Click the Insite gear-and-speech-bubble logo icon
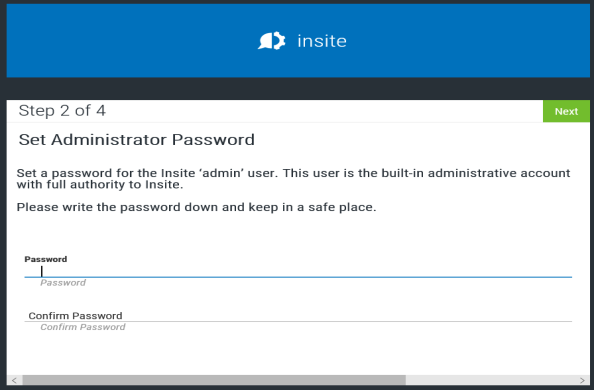Image resolution: width=594 pixels, height=390 pixels. (x=272, y=41)
